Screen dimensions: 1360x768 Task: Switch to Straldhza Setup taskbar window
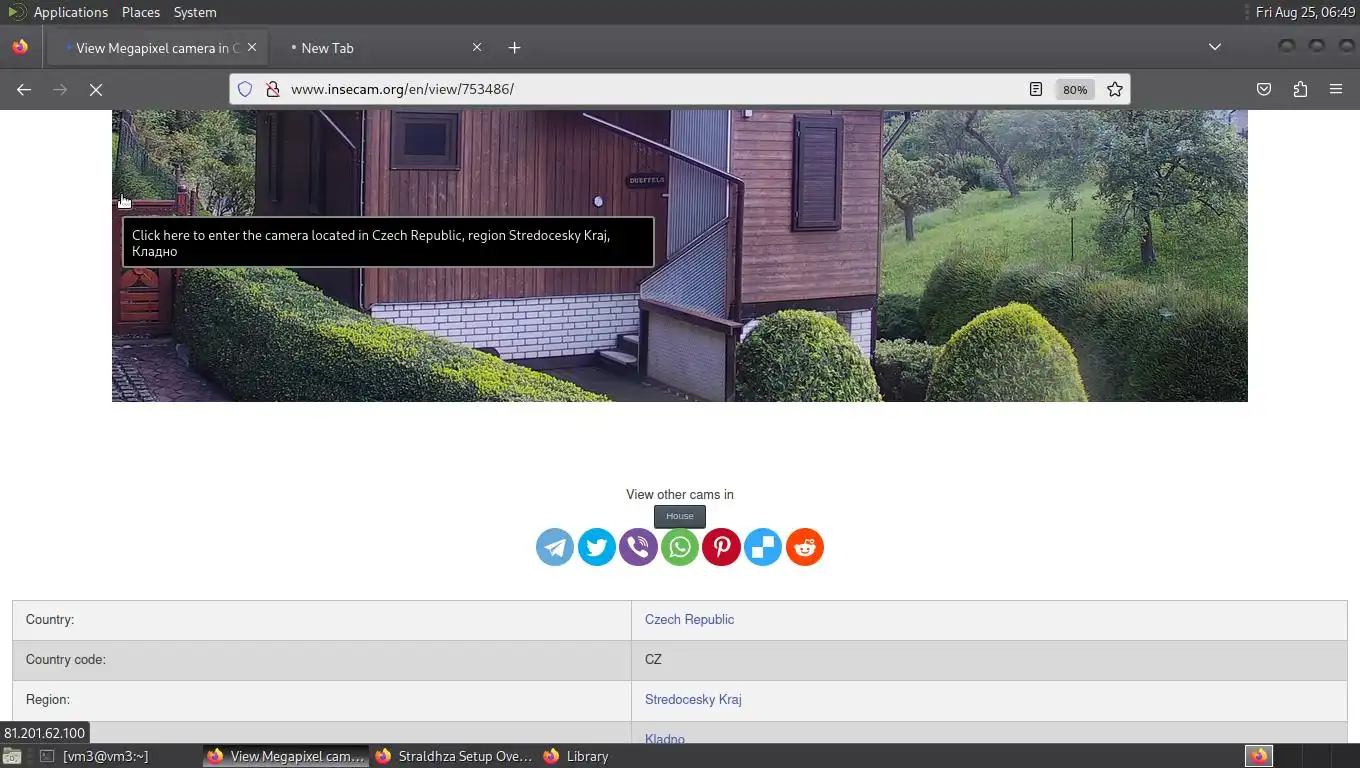(x=455, y=756)
